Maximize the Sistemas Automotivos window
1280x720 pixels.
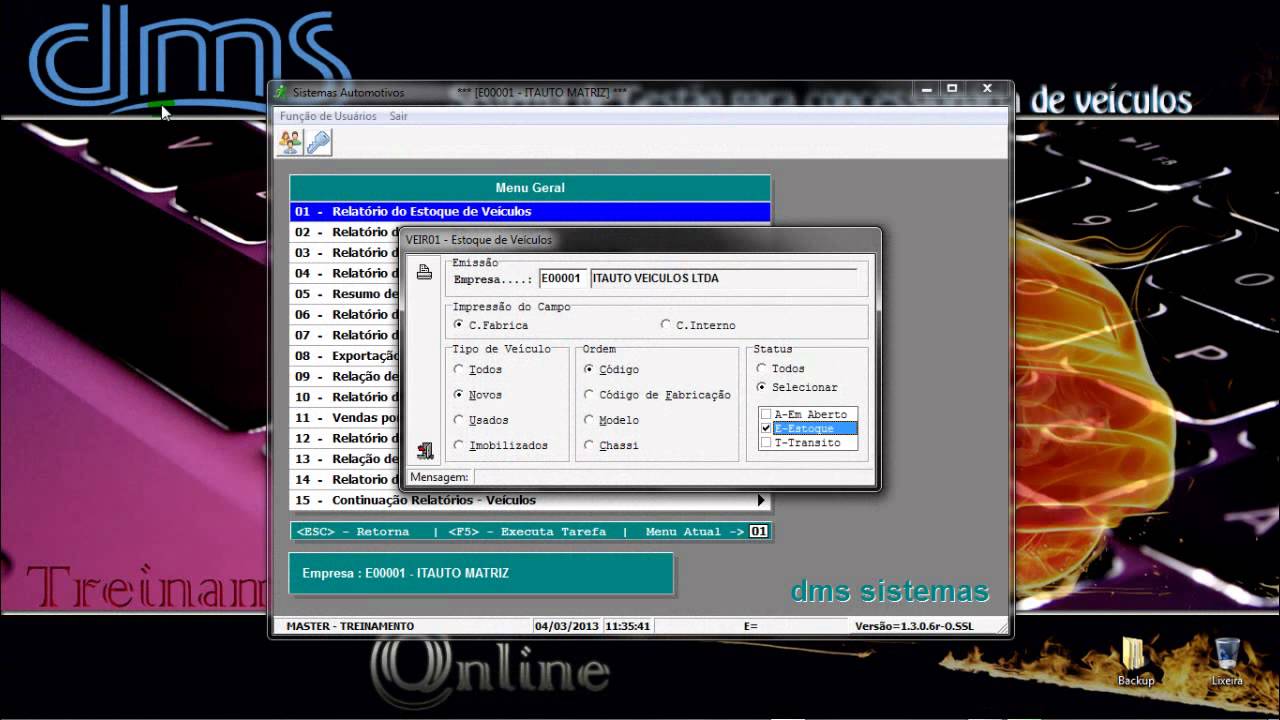(952, 89)
